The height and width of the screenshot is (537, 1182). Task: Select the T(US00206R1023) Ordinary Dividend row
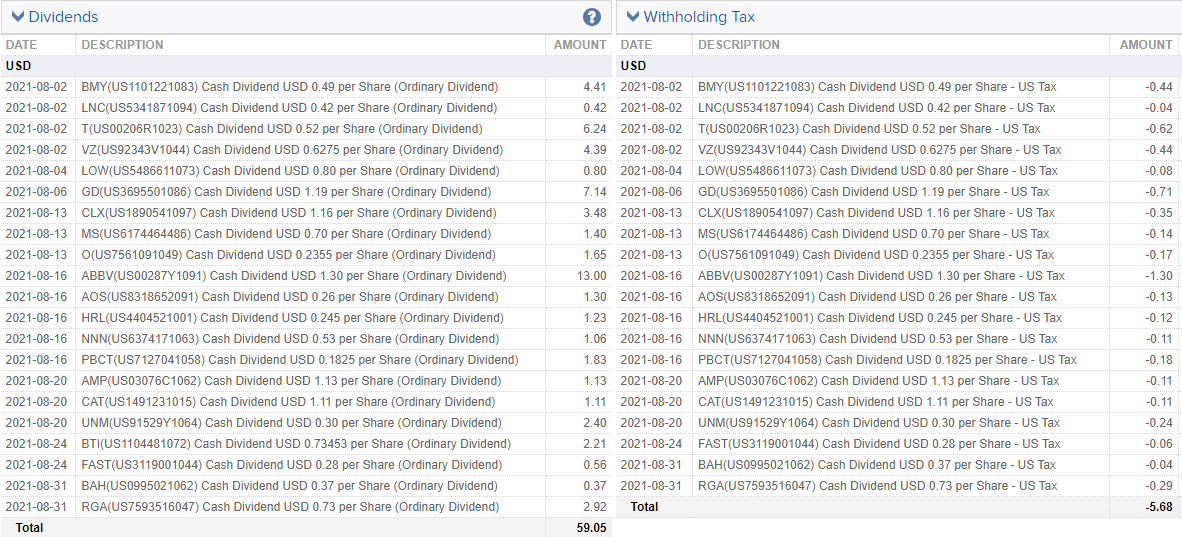point(305,129)
